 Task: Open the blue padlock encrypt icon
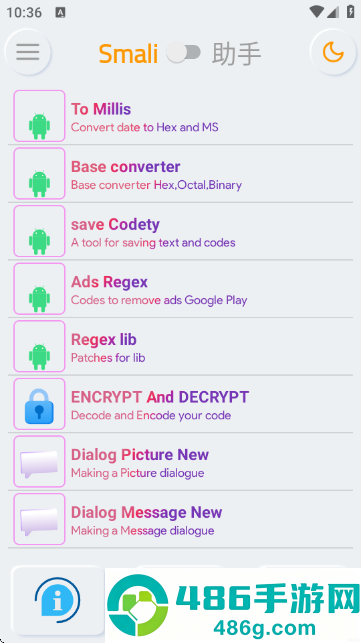(39, 404)
